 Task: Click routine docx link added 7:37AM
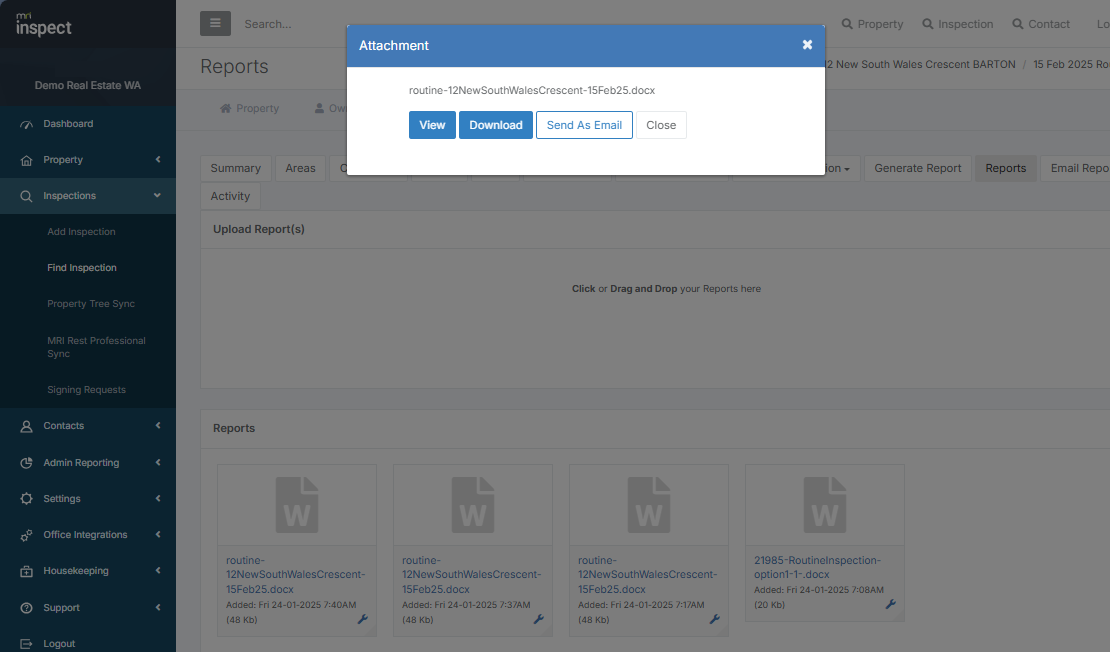coord(471,574)
